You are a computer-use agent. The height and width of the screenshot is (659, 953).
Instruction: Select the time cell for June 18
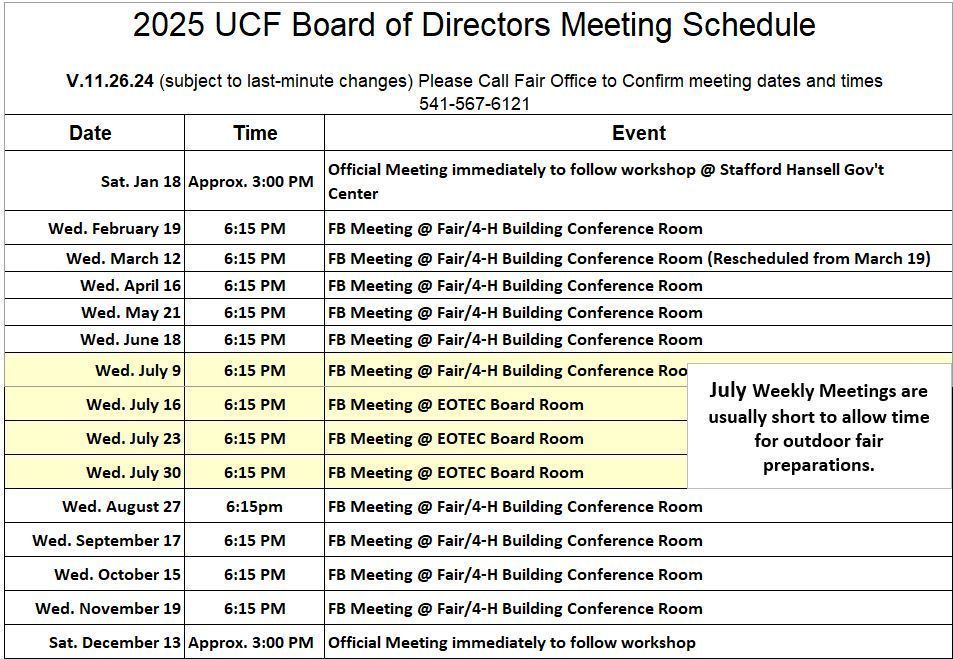[254, 339]
